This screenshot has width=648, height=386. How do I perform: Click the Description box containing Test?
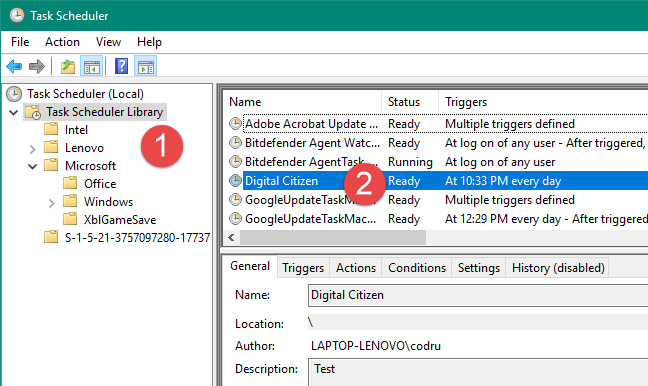(x=478, y=372)
